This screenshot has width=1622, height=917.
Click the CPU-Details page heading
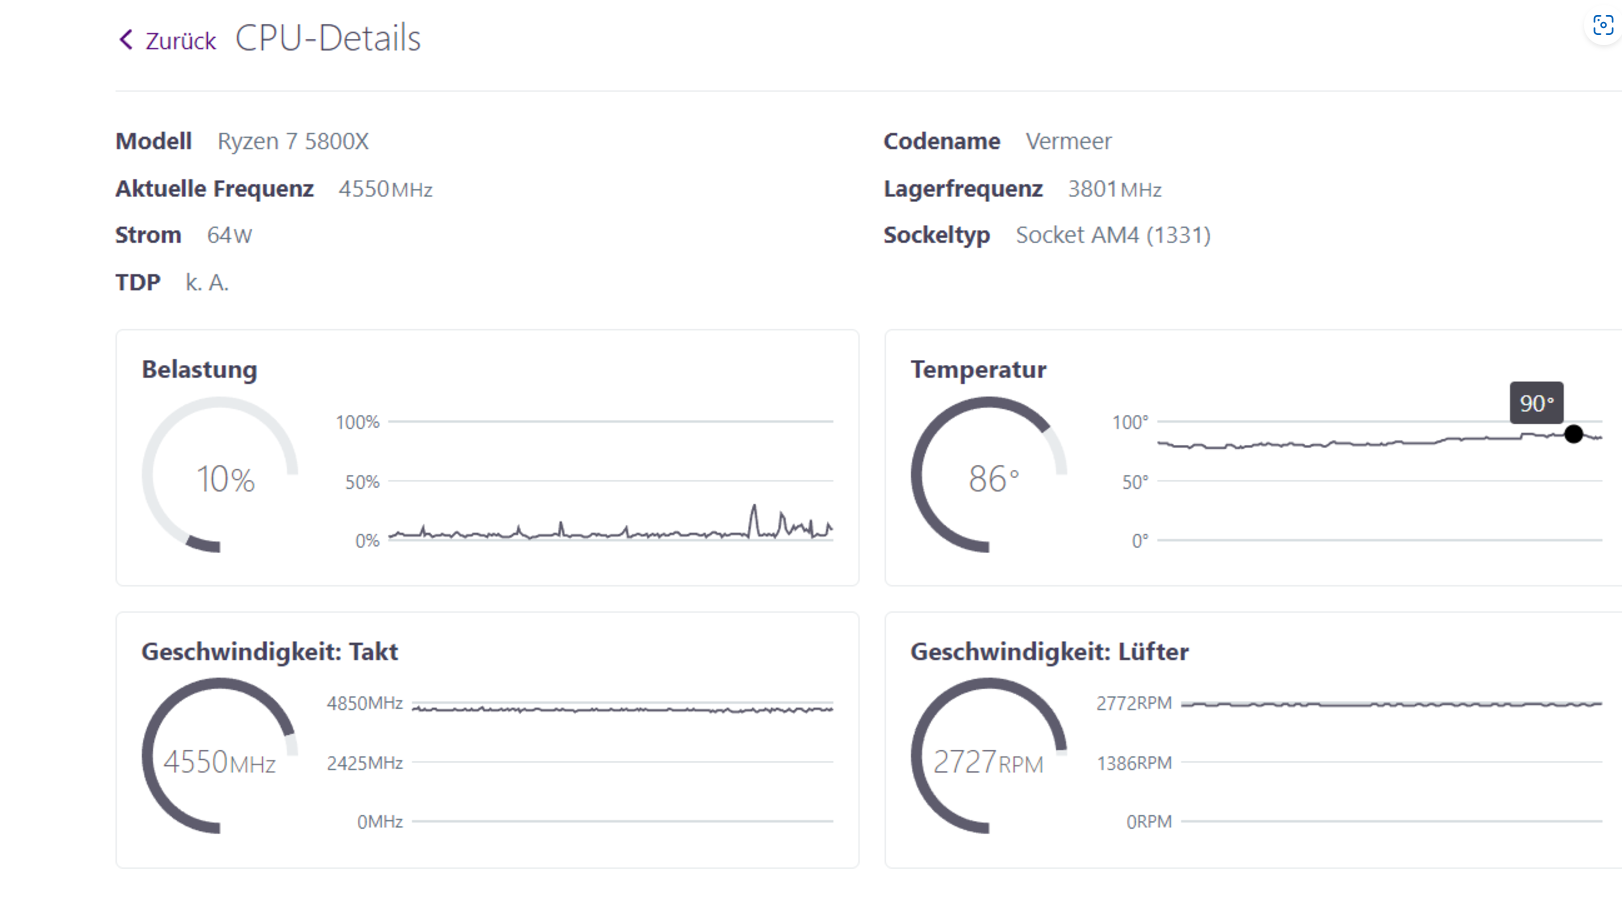tap(328, 38)
